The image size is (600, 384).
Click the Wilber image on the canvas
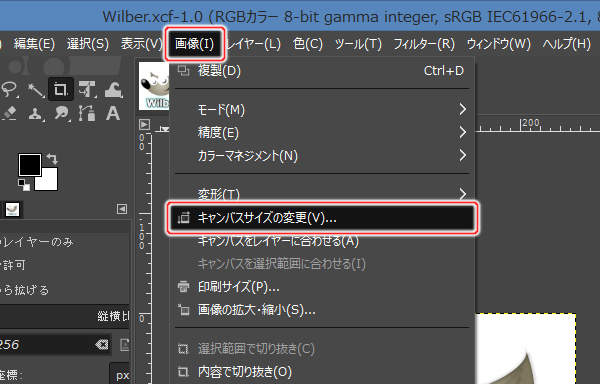[x=526, y=349]
